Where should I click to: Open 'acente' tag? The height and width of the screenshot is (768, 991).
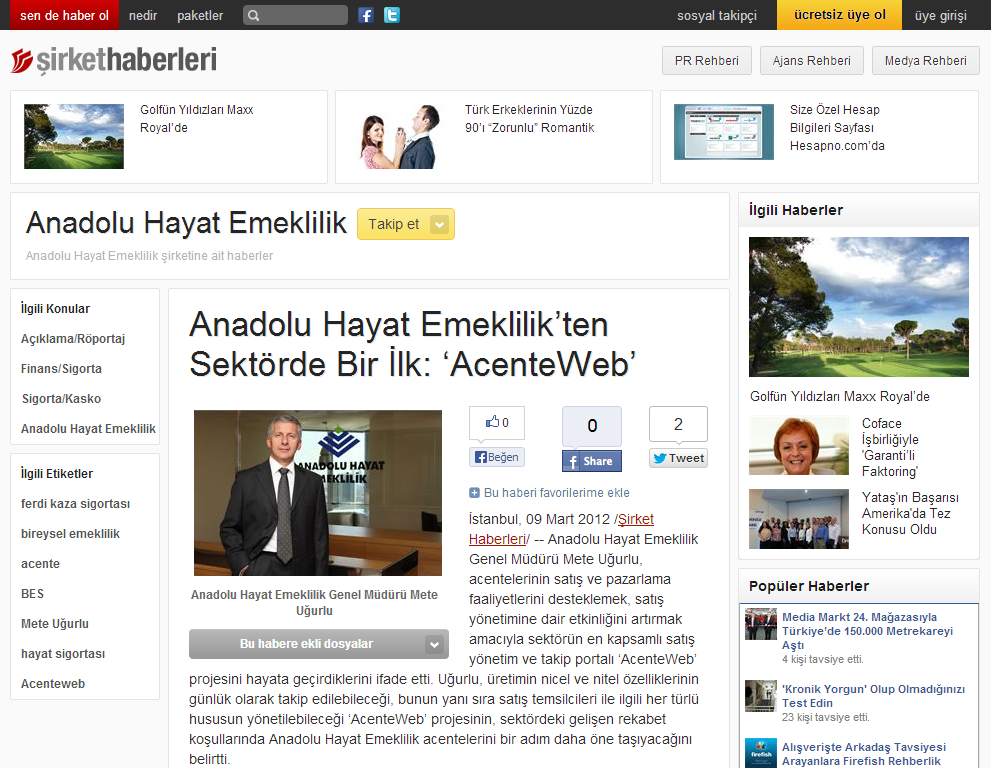coord(40,564)
